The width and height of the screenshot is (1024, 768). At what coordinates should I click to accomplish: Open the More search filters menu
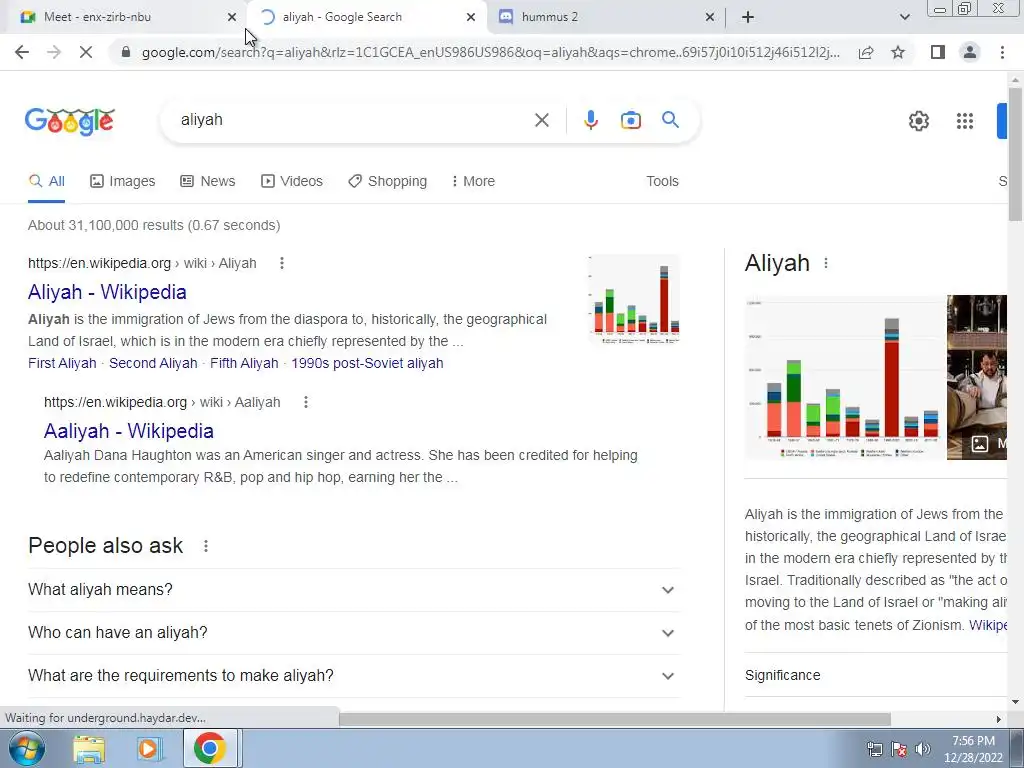(473, 181)
